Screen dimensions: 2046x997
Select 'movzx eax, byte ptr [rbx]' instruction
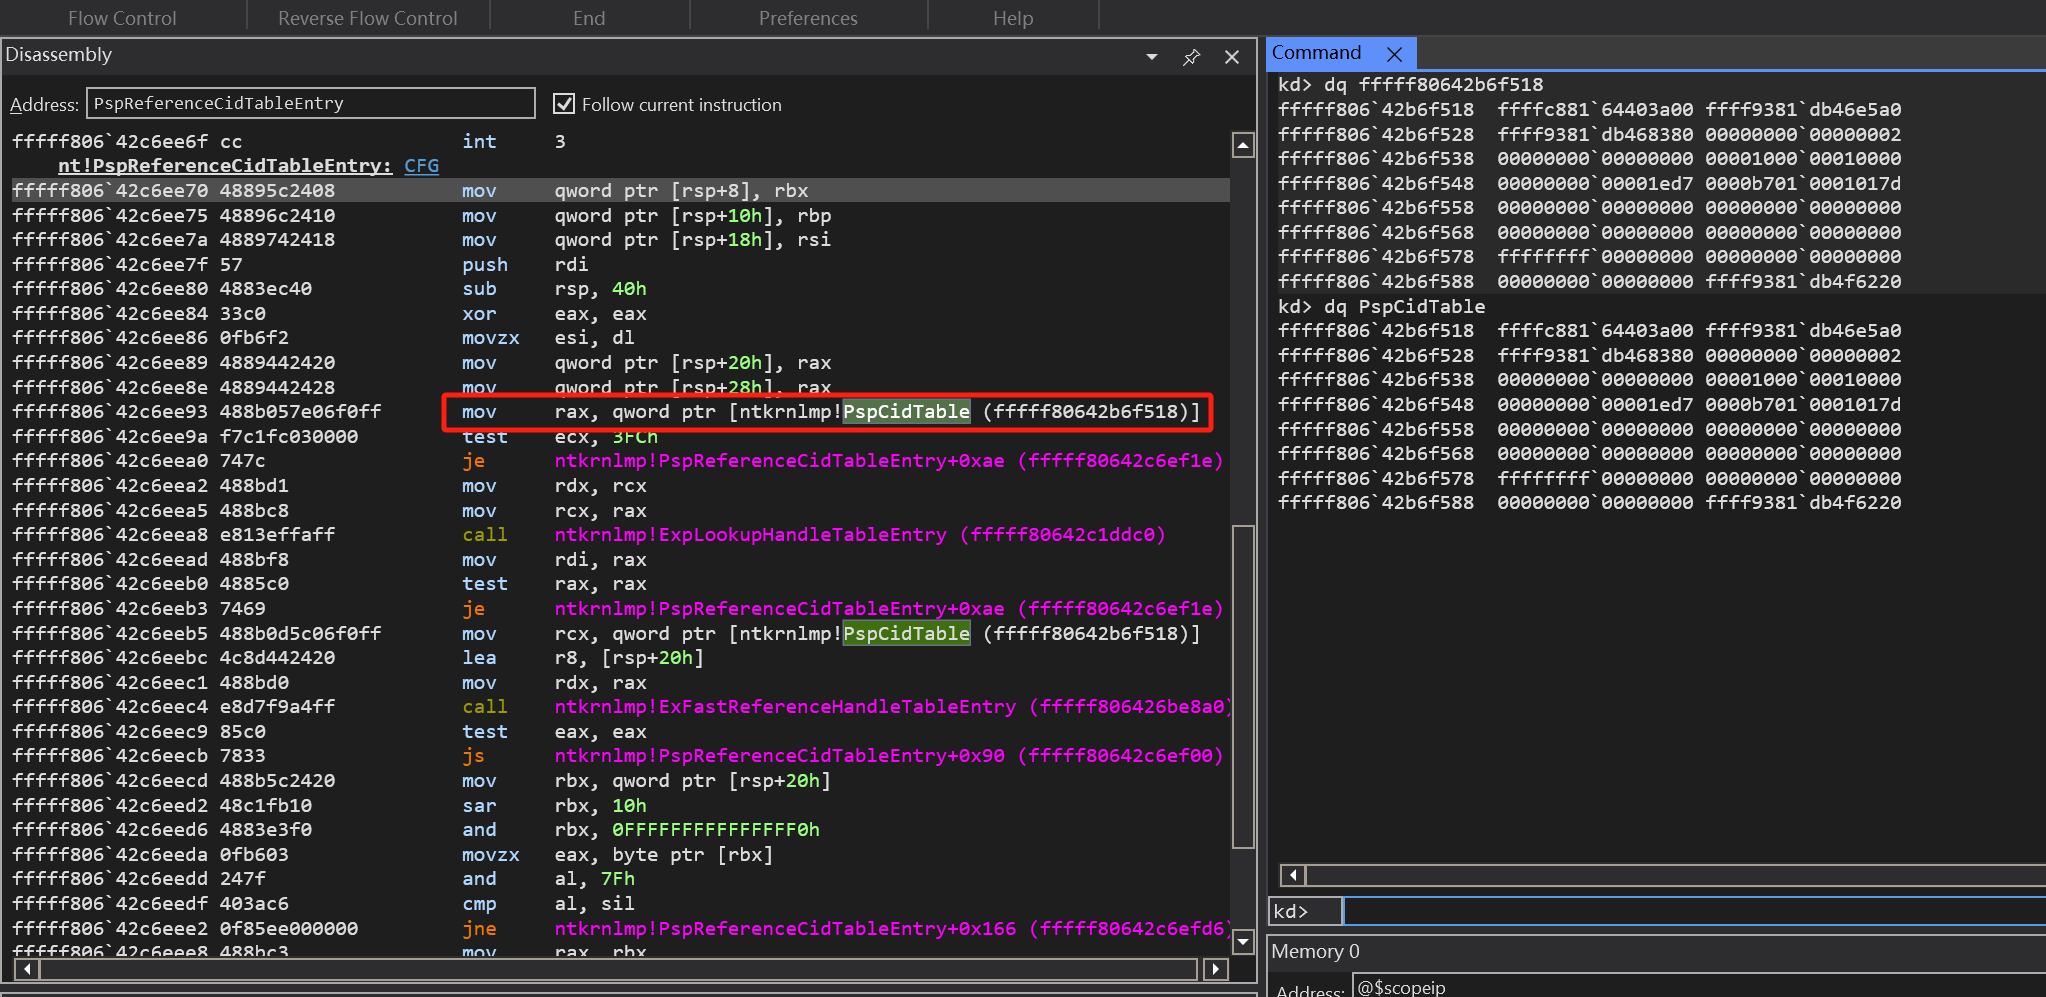click(x=620, y=855)
